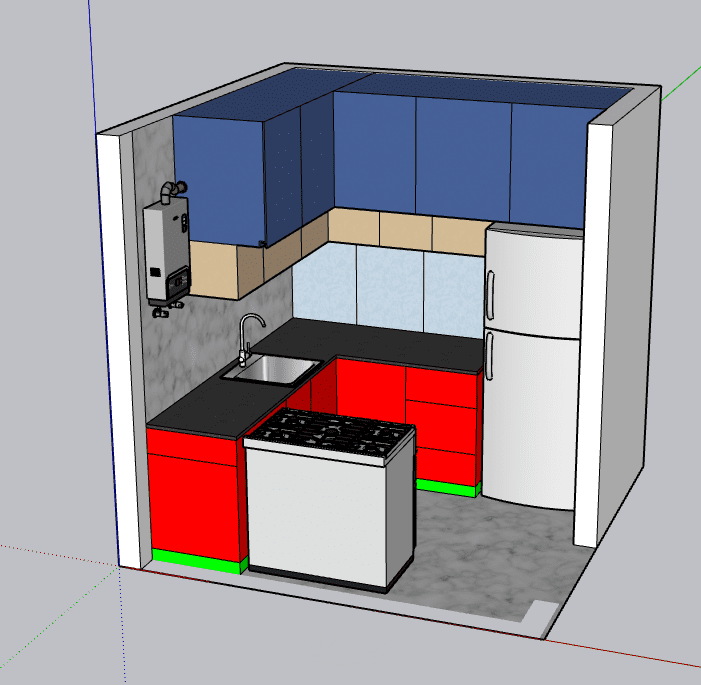Pick the black control panel on the water heater
Image resolution: width=701 pixels, height=685 pixels.
178,283
